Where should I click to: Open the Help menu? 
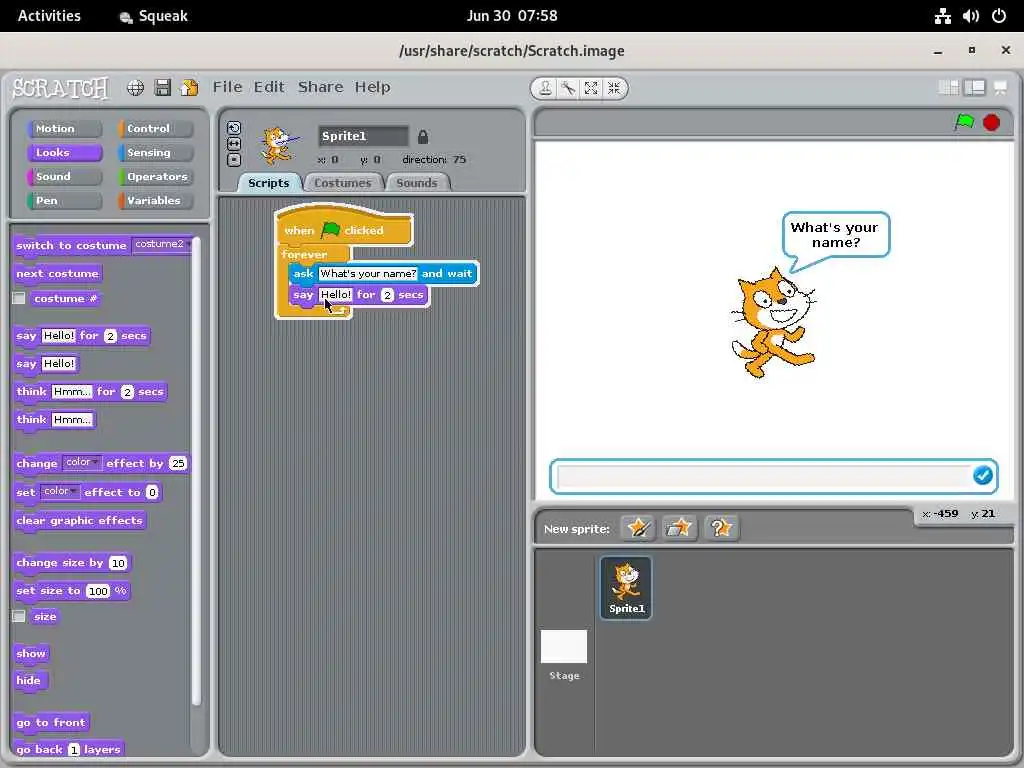372,87
